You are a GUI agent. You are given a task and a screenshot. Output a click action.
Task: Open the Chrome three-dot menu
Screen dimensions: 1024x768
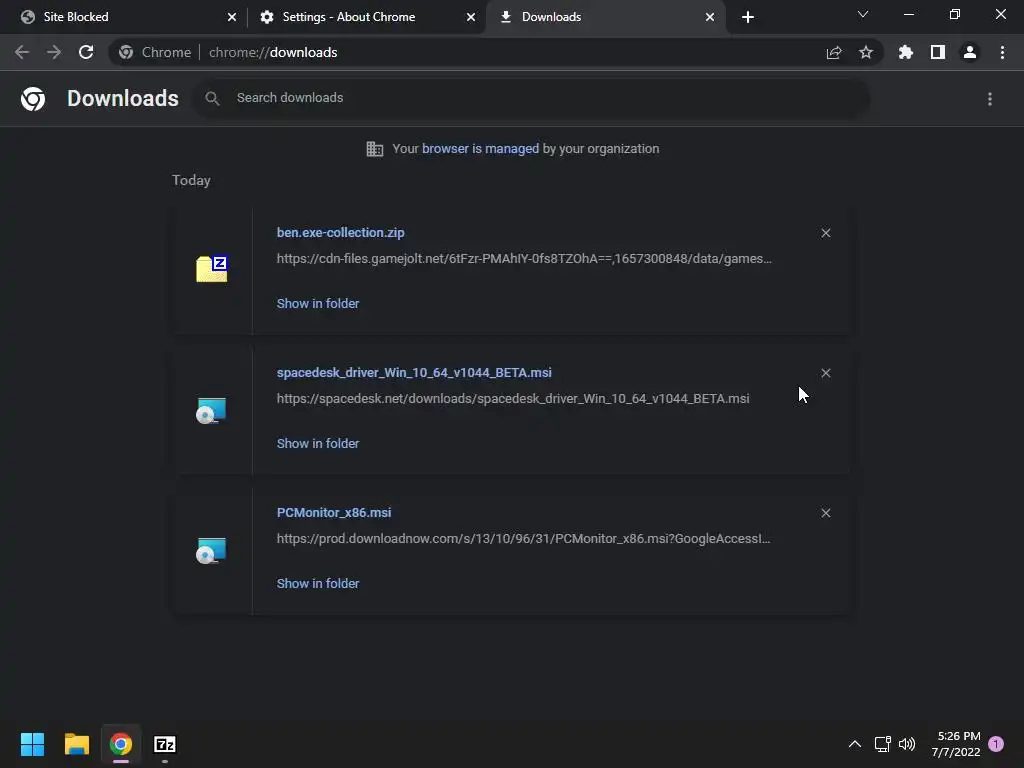[1002, 52]
